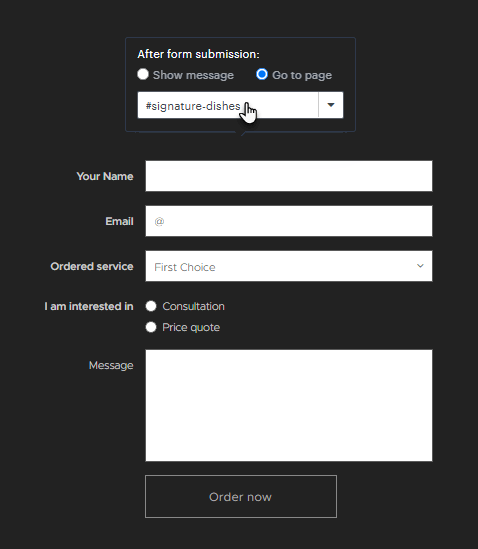Click the Ordered service label
Viewport: 478px width, 549px height.
(x=92, y=266)
